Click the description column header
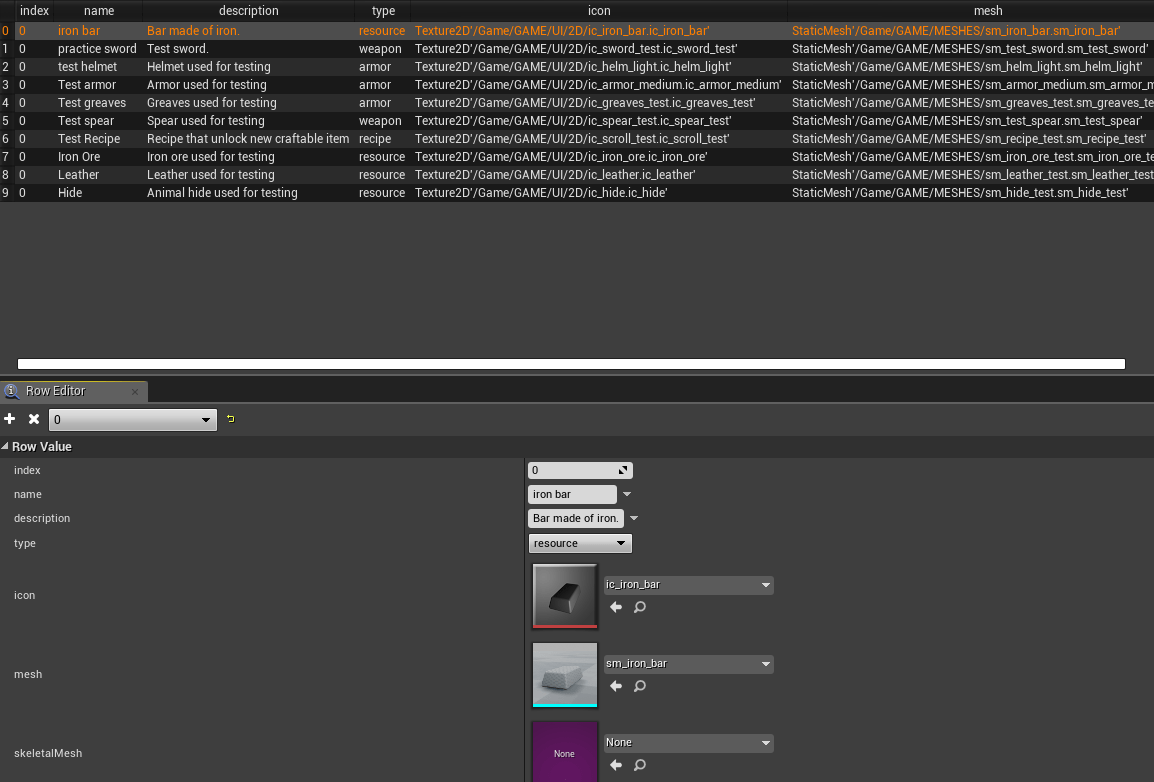The height and width of the screenshot is (782, 1154). (x=248, y=11)
